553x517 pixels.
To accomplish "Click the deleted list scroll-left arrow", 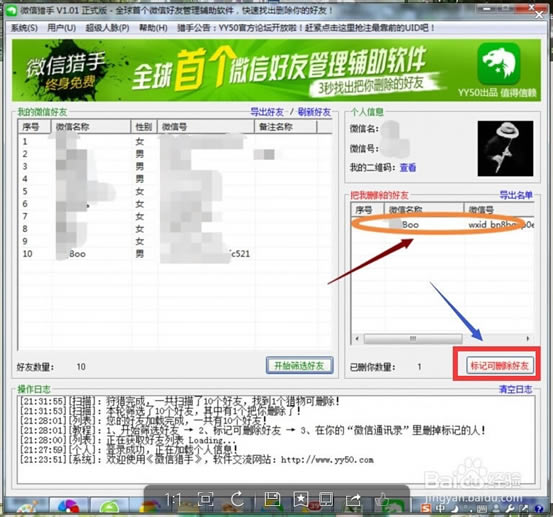I will 357,339.
